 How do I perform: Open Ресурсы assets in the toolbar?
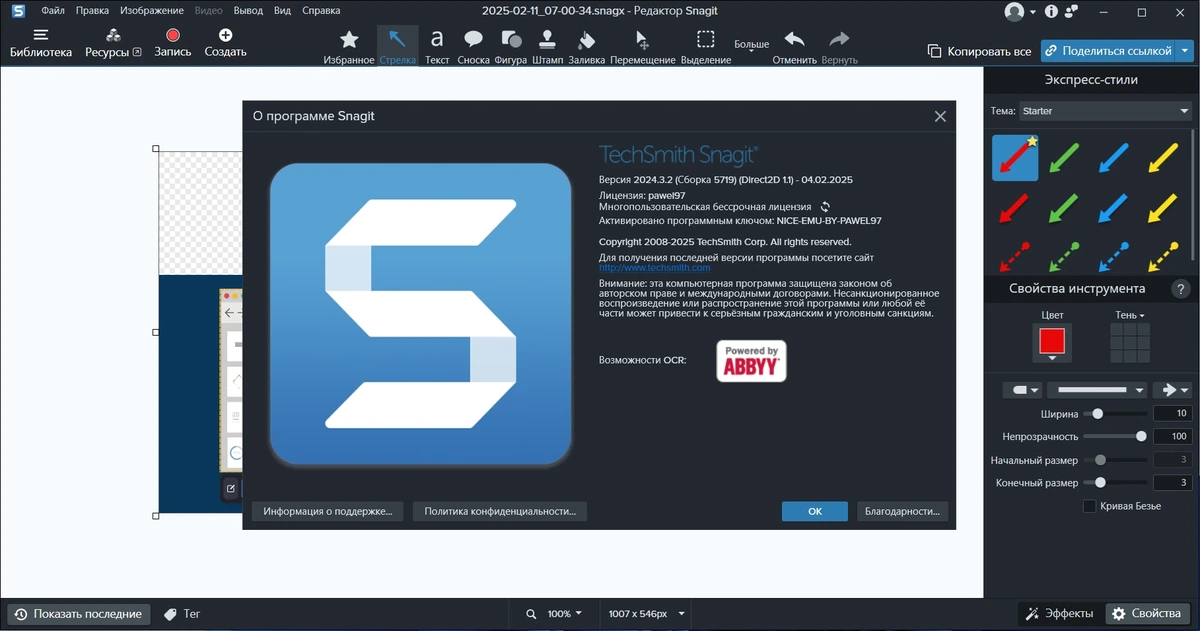click(113, 43)
